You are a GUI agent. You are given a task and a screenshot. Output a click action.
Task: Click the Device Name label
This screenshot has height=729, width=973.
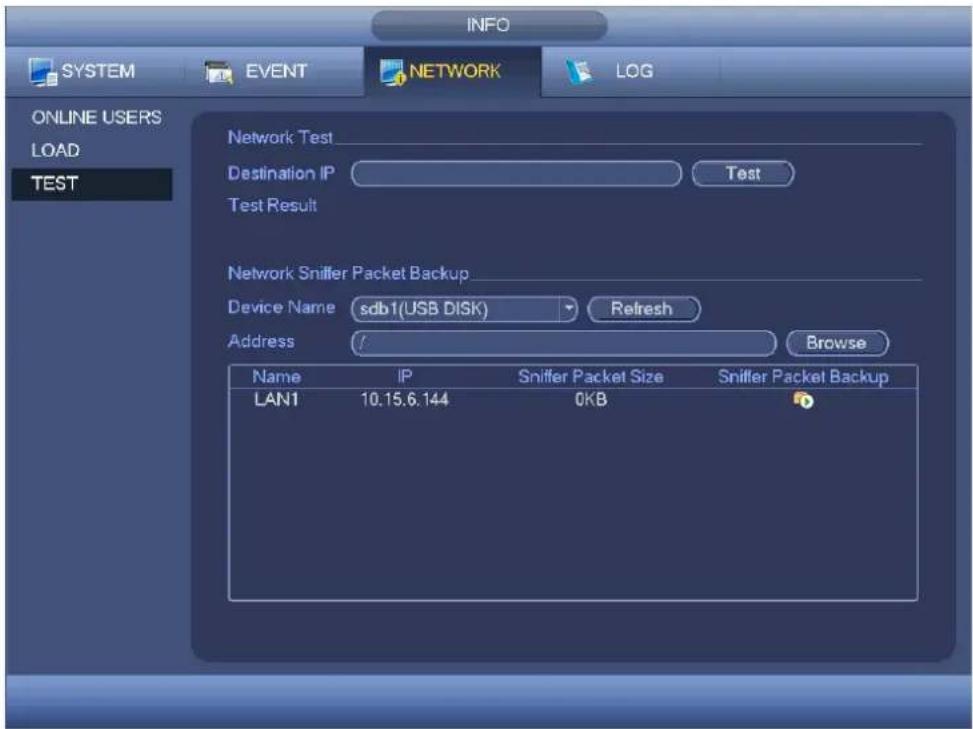(281, 307)
